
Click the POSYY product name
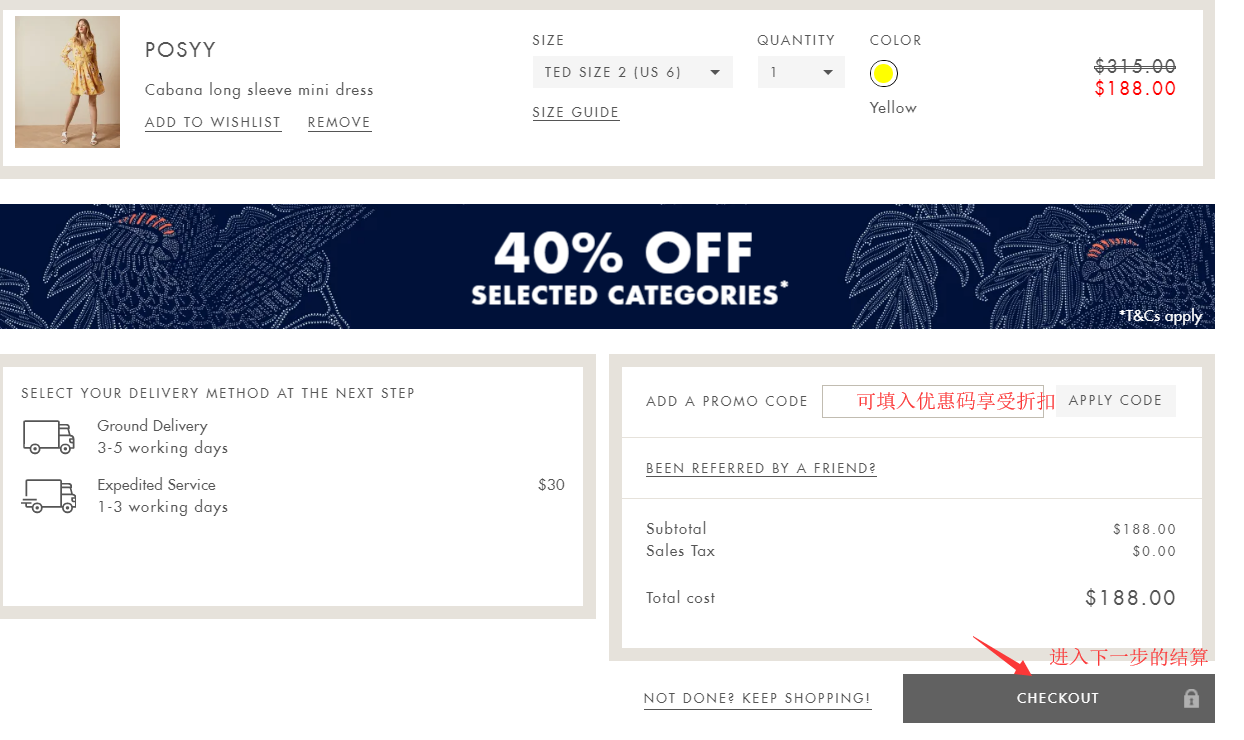point(180,50)
